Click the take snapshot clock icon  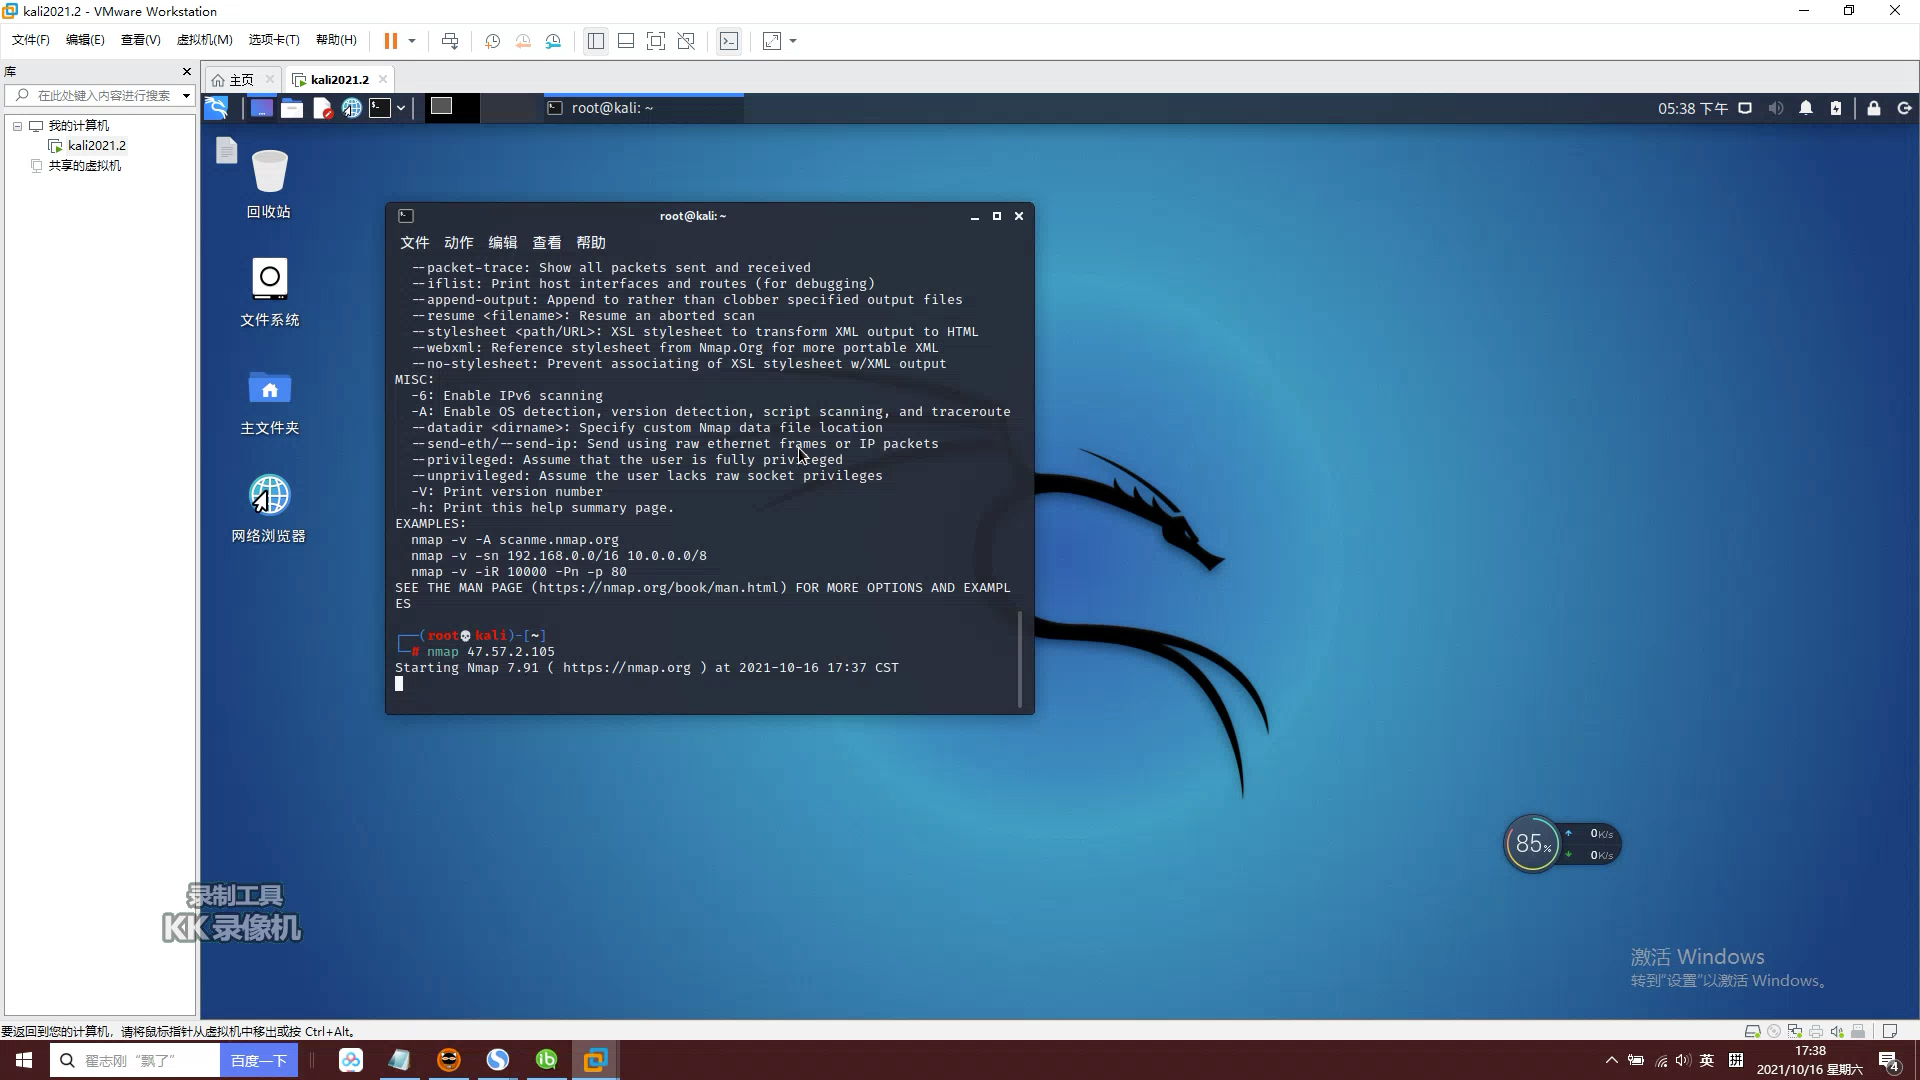492,41
